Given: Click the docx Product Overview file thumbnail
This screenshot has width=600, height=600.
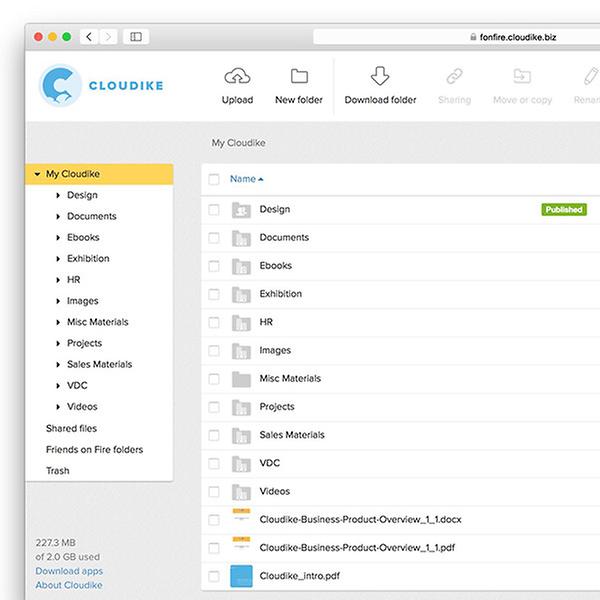Looking at the screenshot, I should 241,515.
